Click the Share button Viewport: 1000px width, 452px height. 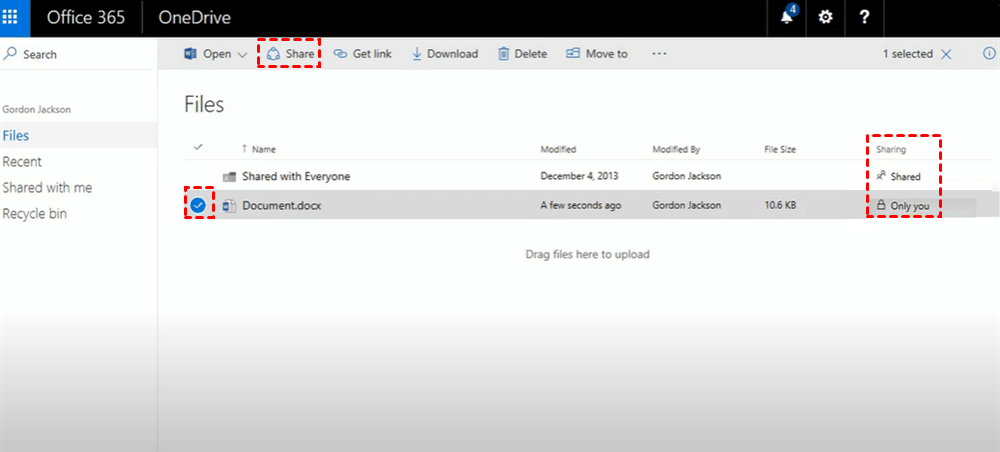click(x=290, y=54)
